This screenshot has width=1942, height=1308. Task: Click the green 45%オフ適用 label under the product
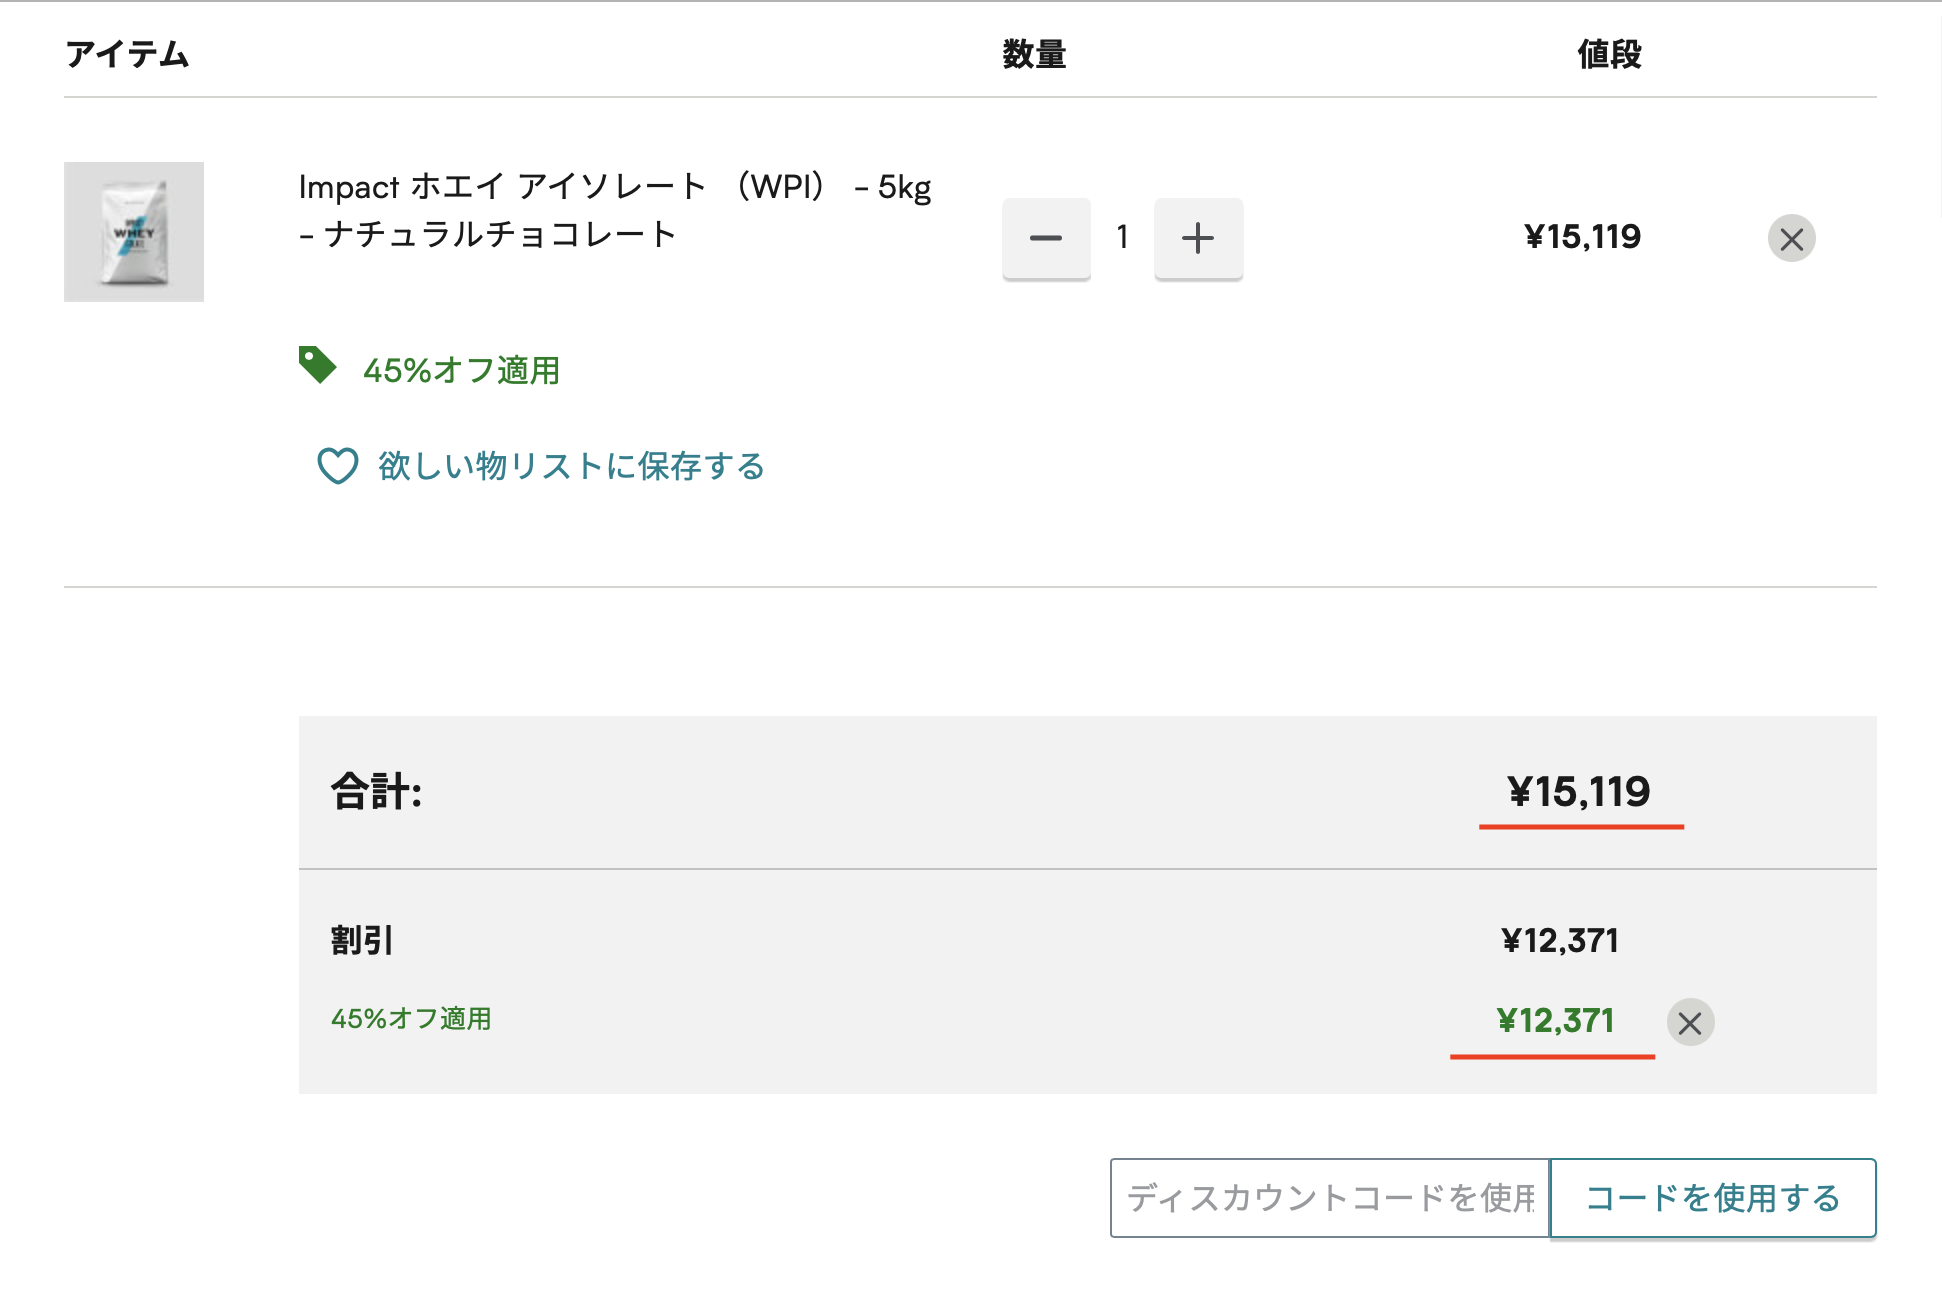click(461, 370)
